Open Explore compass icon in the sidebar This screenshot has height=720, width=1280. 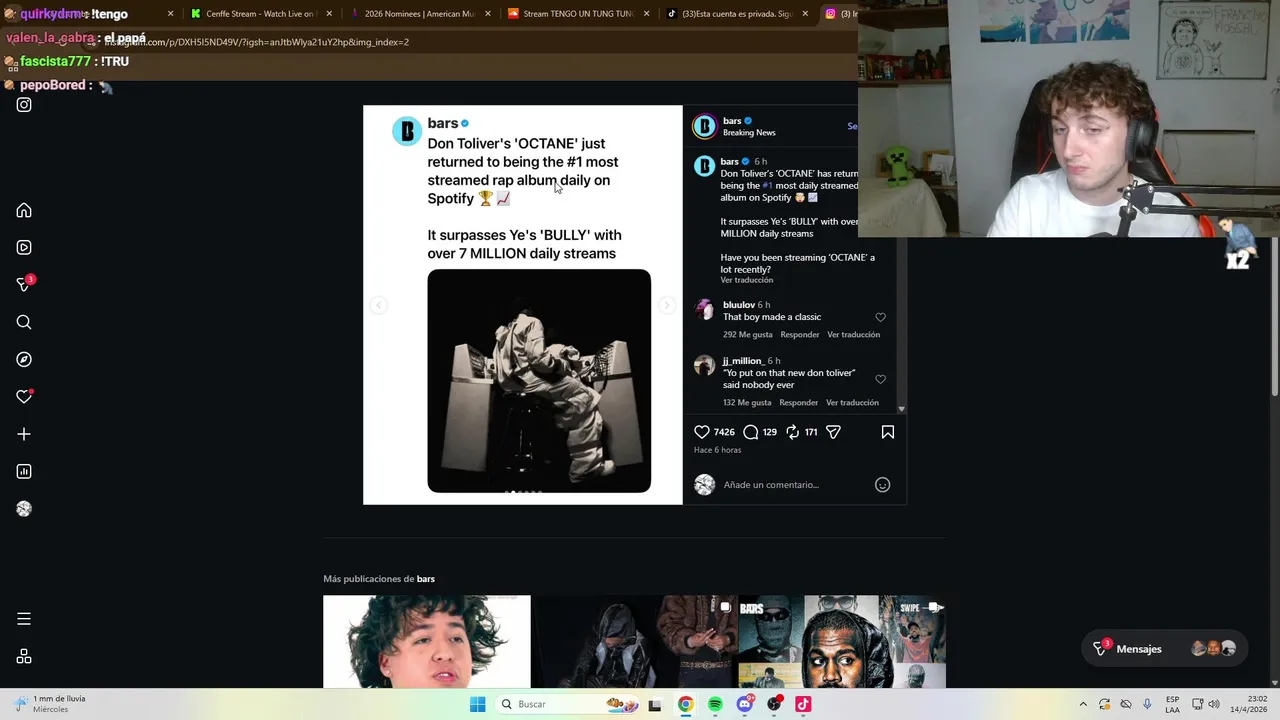[24, 359]
